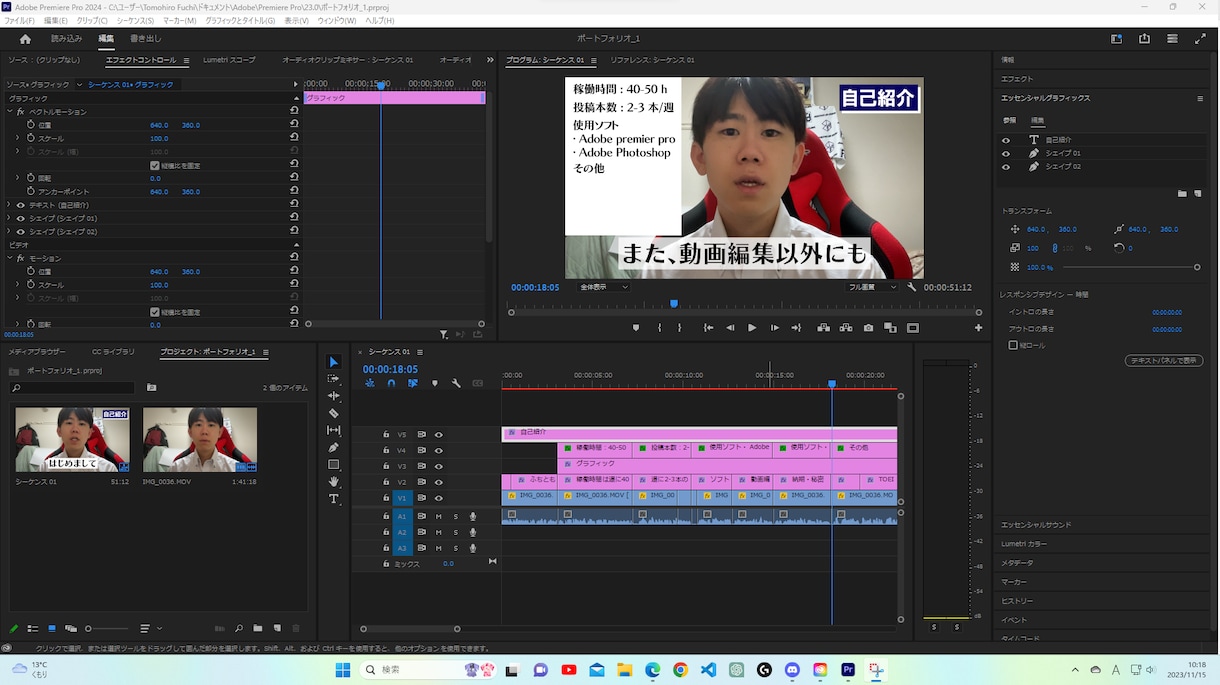Viewport: 1220px width, 685px height.
Task: Open Project panel sort dropdown
Action: (150, 629)
